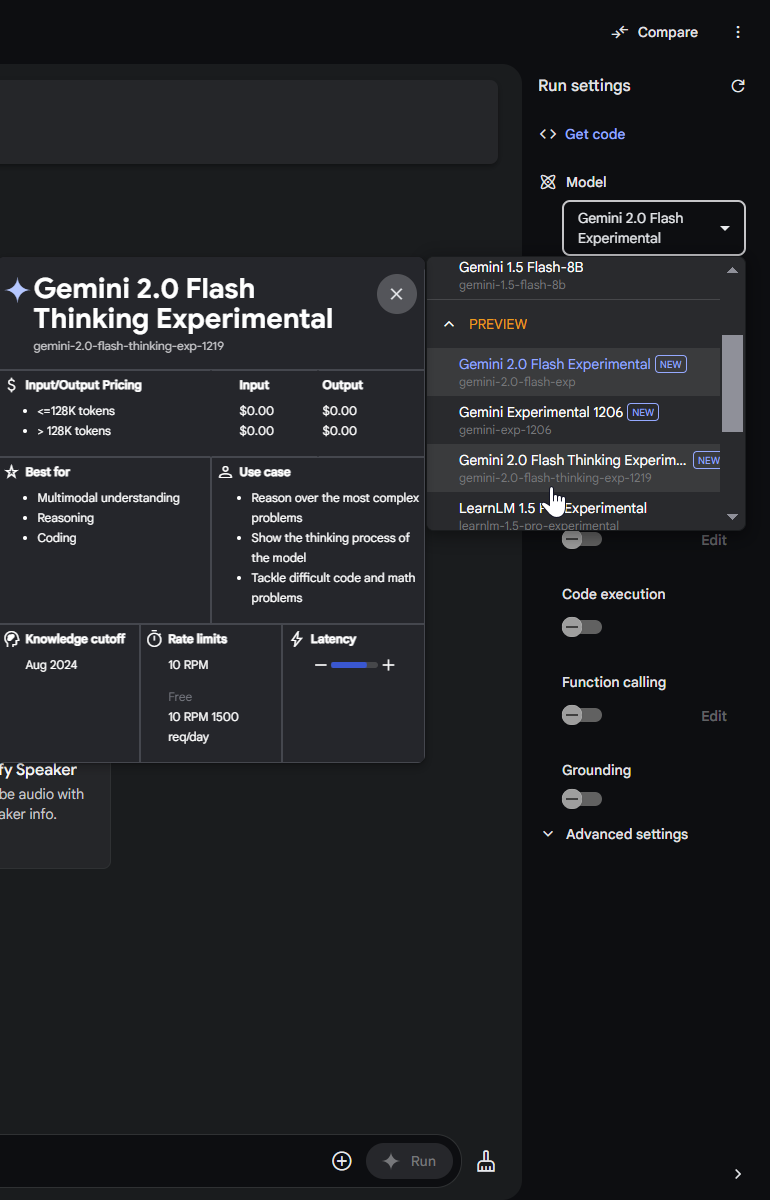Select Gemini 1.5 Flash-8B model
The image size is (770, 1200).
tap(573, 276)
